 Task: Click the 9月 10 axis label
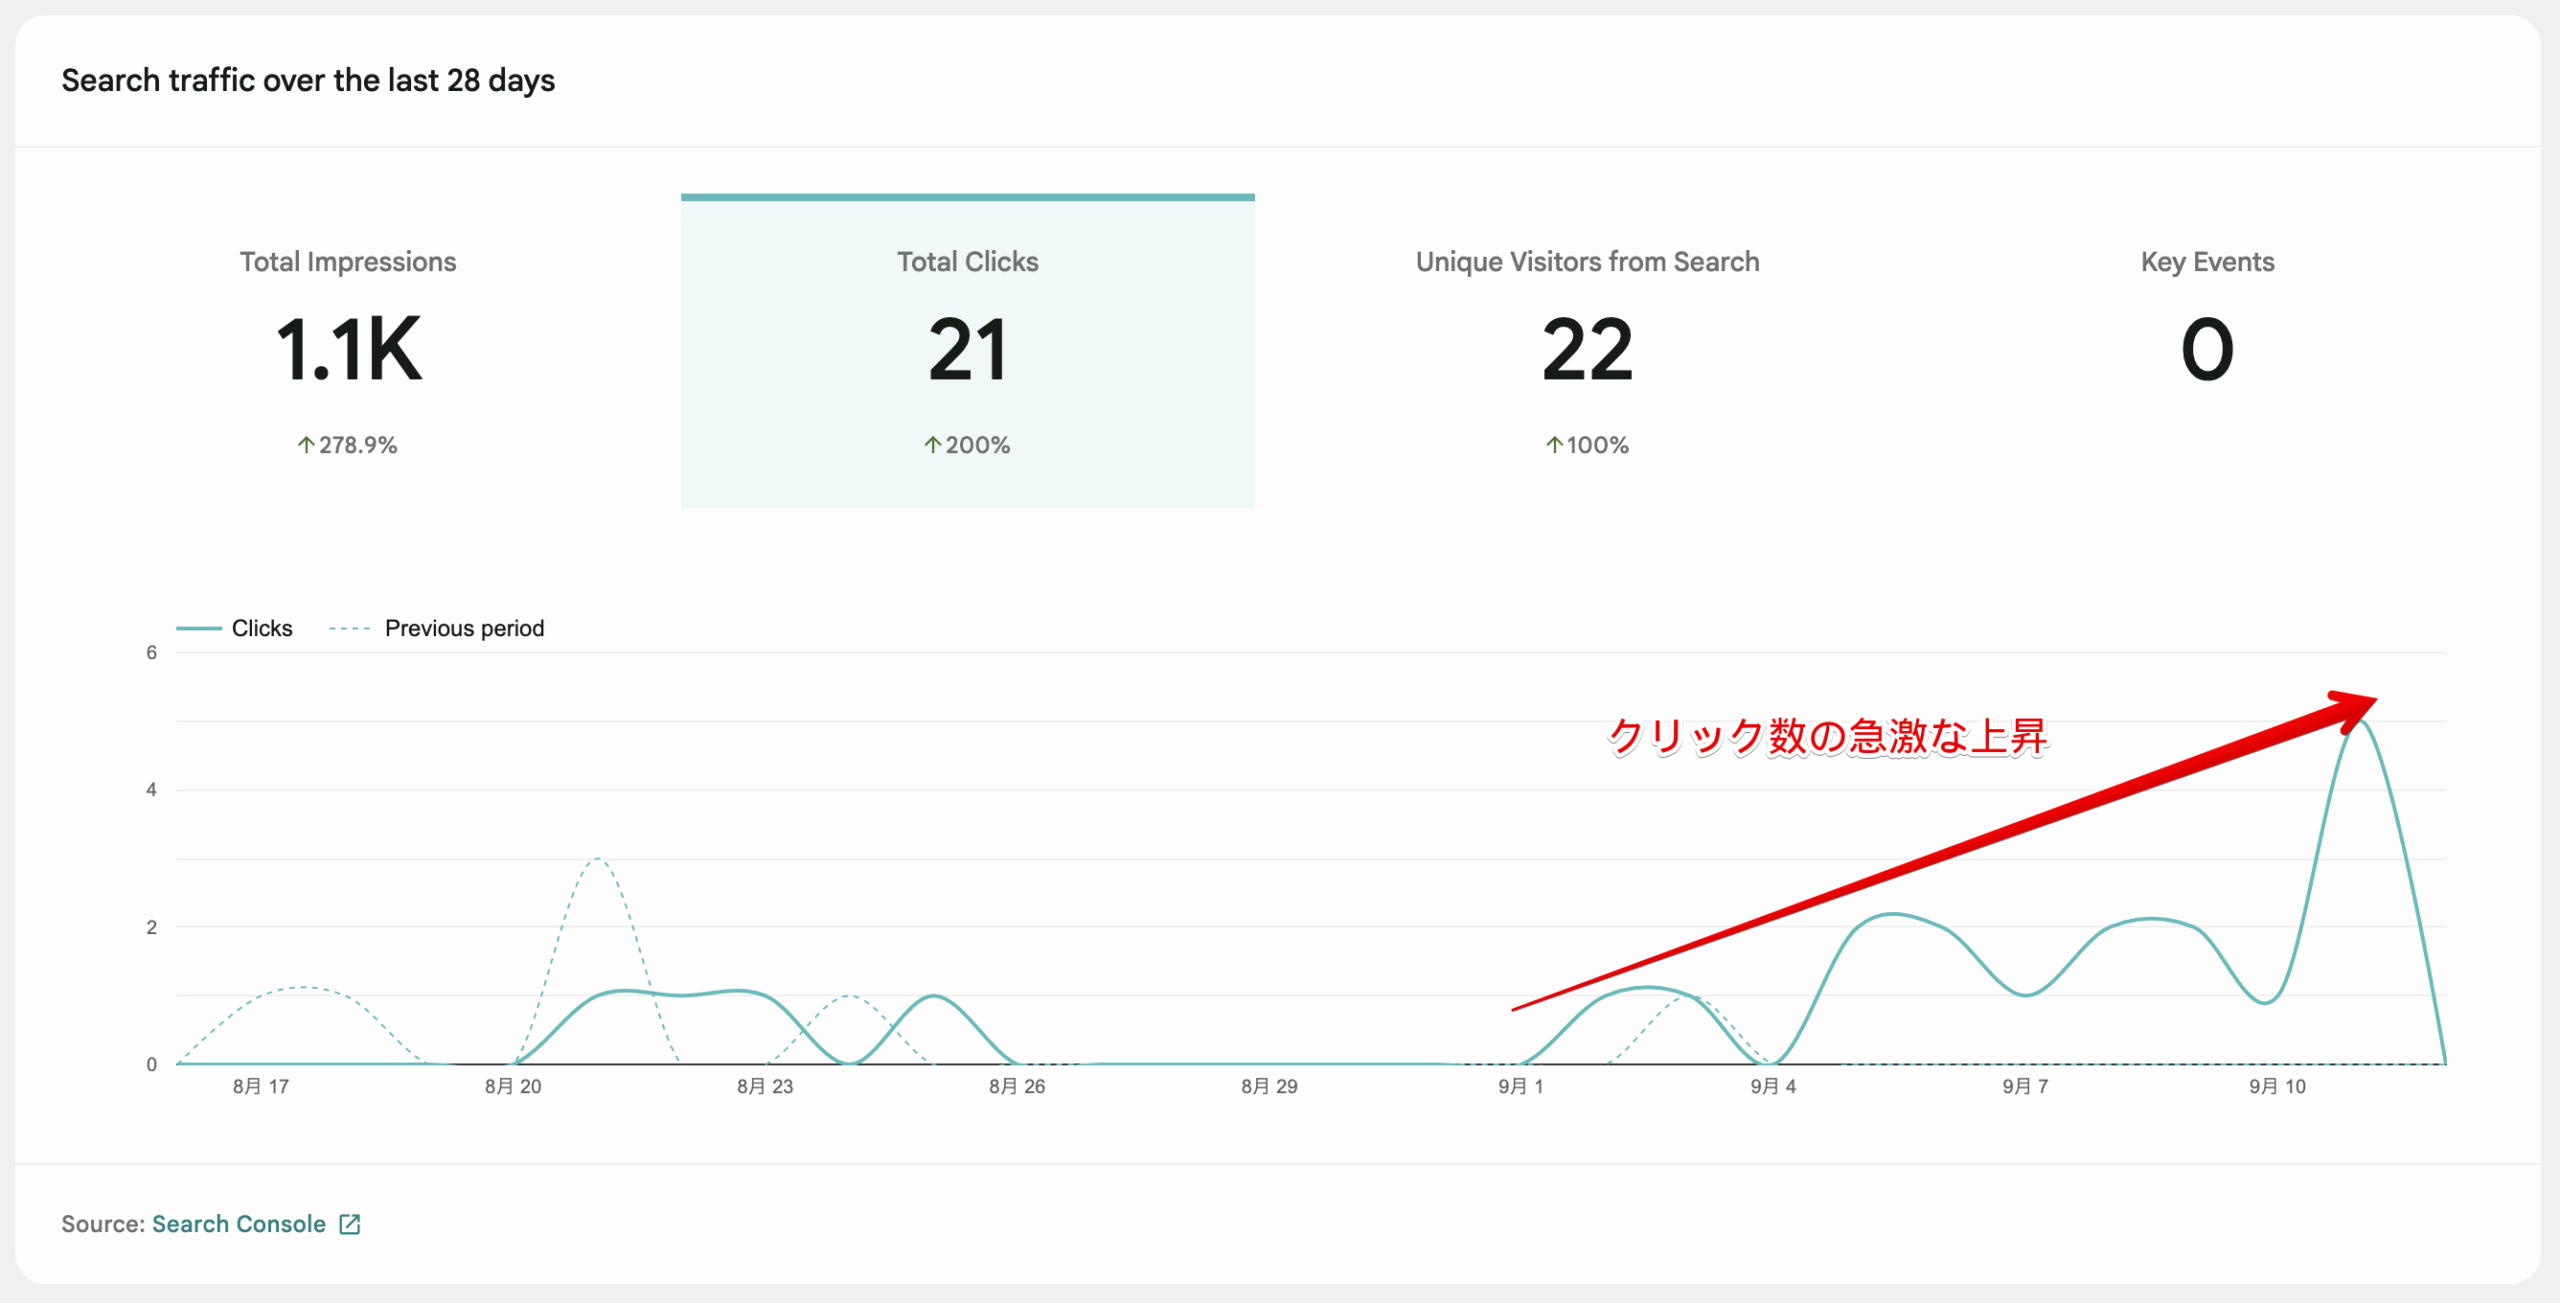[x=2277, y=1086]
